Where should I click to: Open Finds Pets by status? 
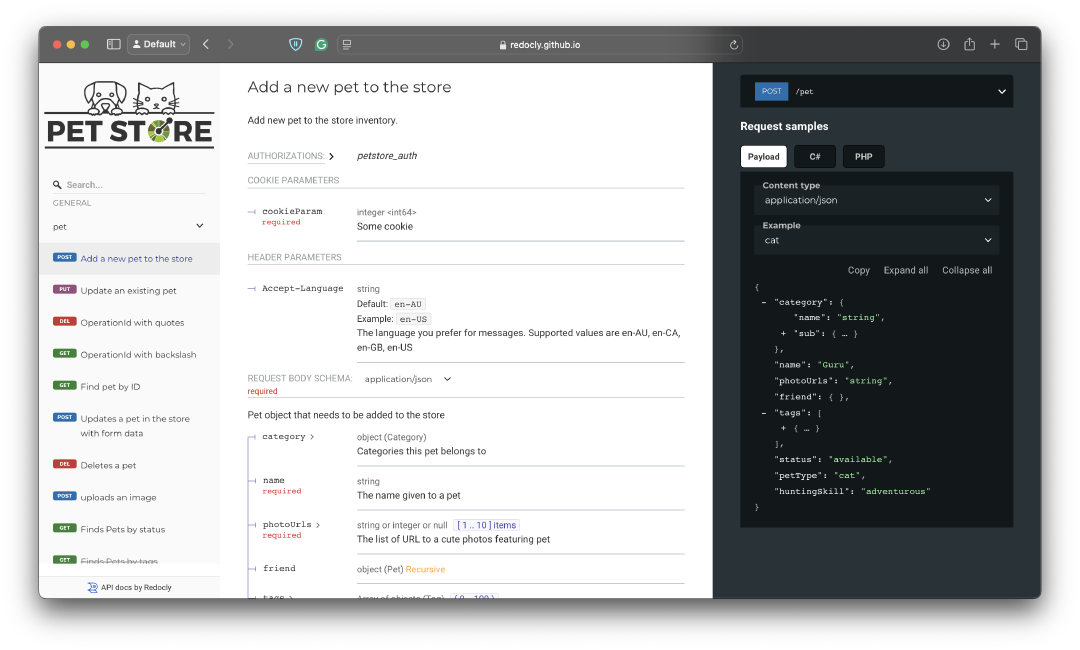point(129,529)
